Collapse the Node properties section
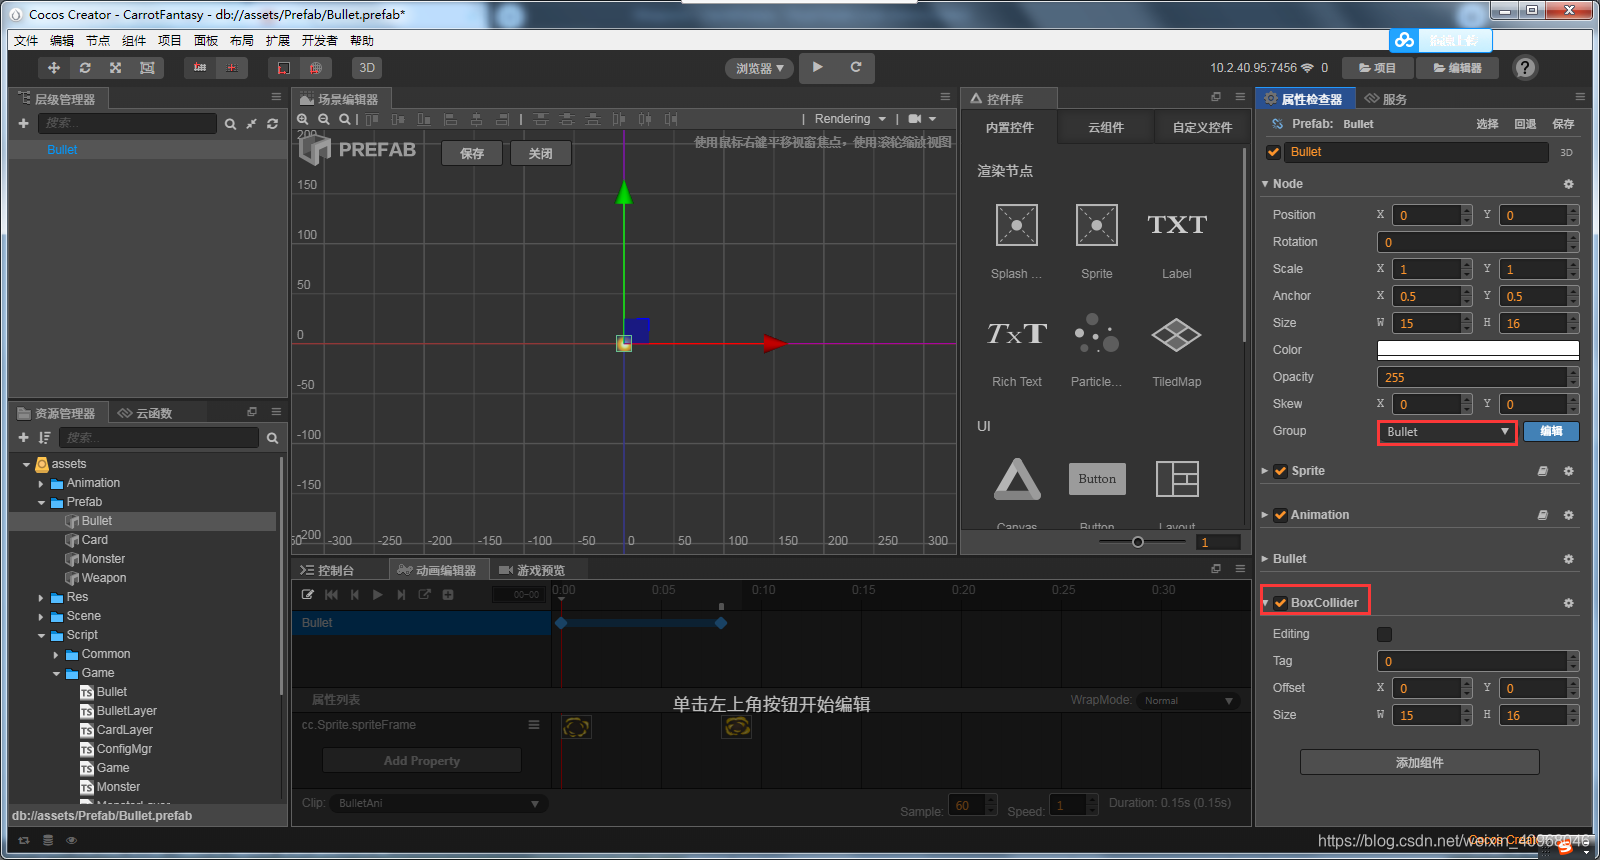The image size is (1600, 860). click(1265, 184)
